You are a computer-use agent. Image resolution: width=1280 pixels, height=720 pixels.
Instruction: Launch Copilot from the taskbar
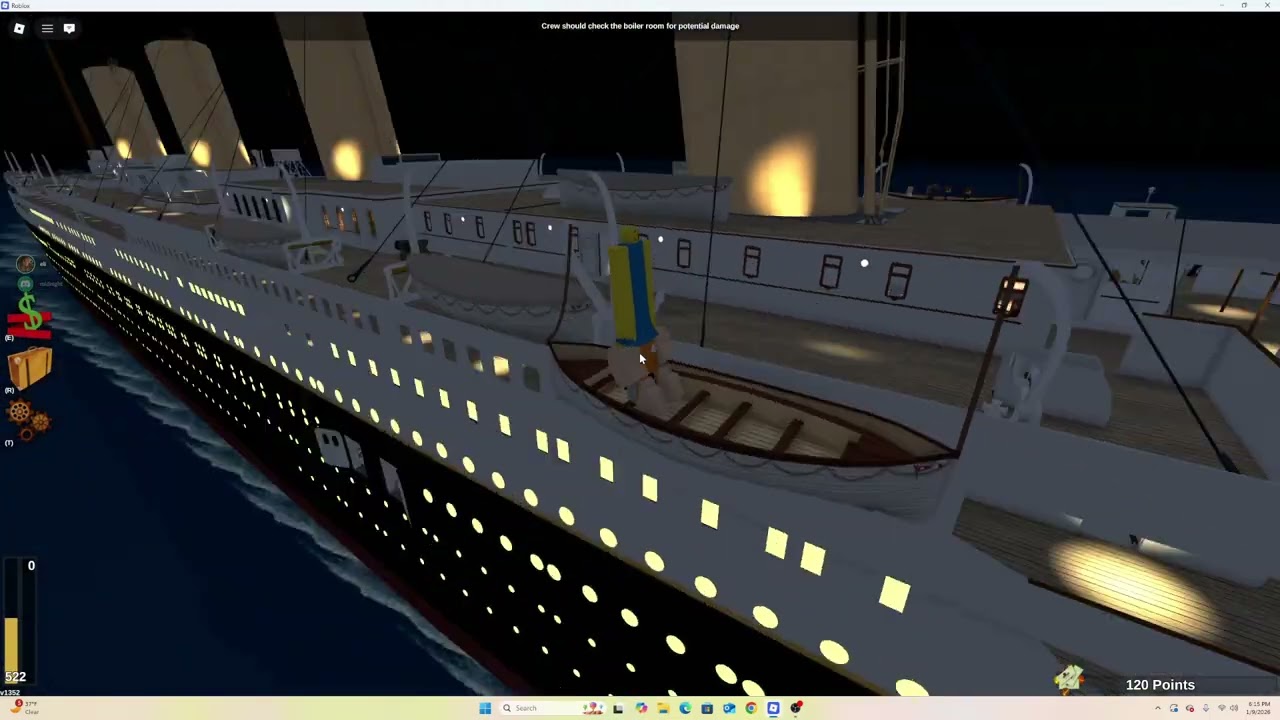click(641, 708)
